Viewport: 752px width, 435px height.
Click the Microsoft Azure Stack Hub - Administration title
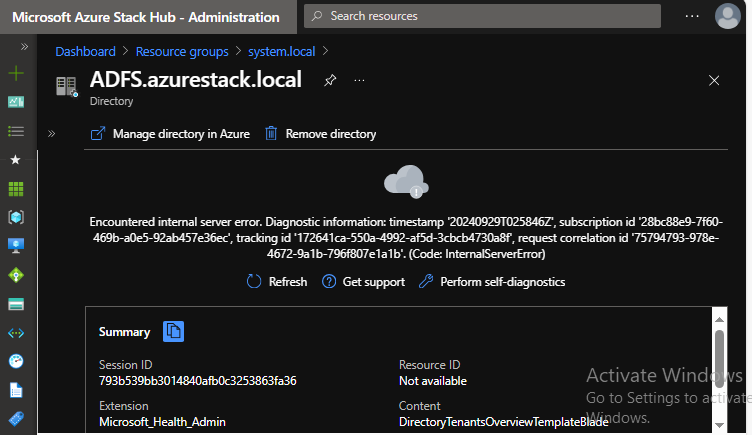pyautogui.click(x=146, y=17)
